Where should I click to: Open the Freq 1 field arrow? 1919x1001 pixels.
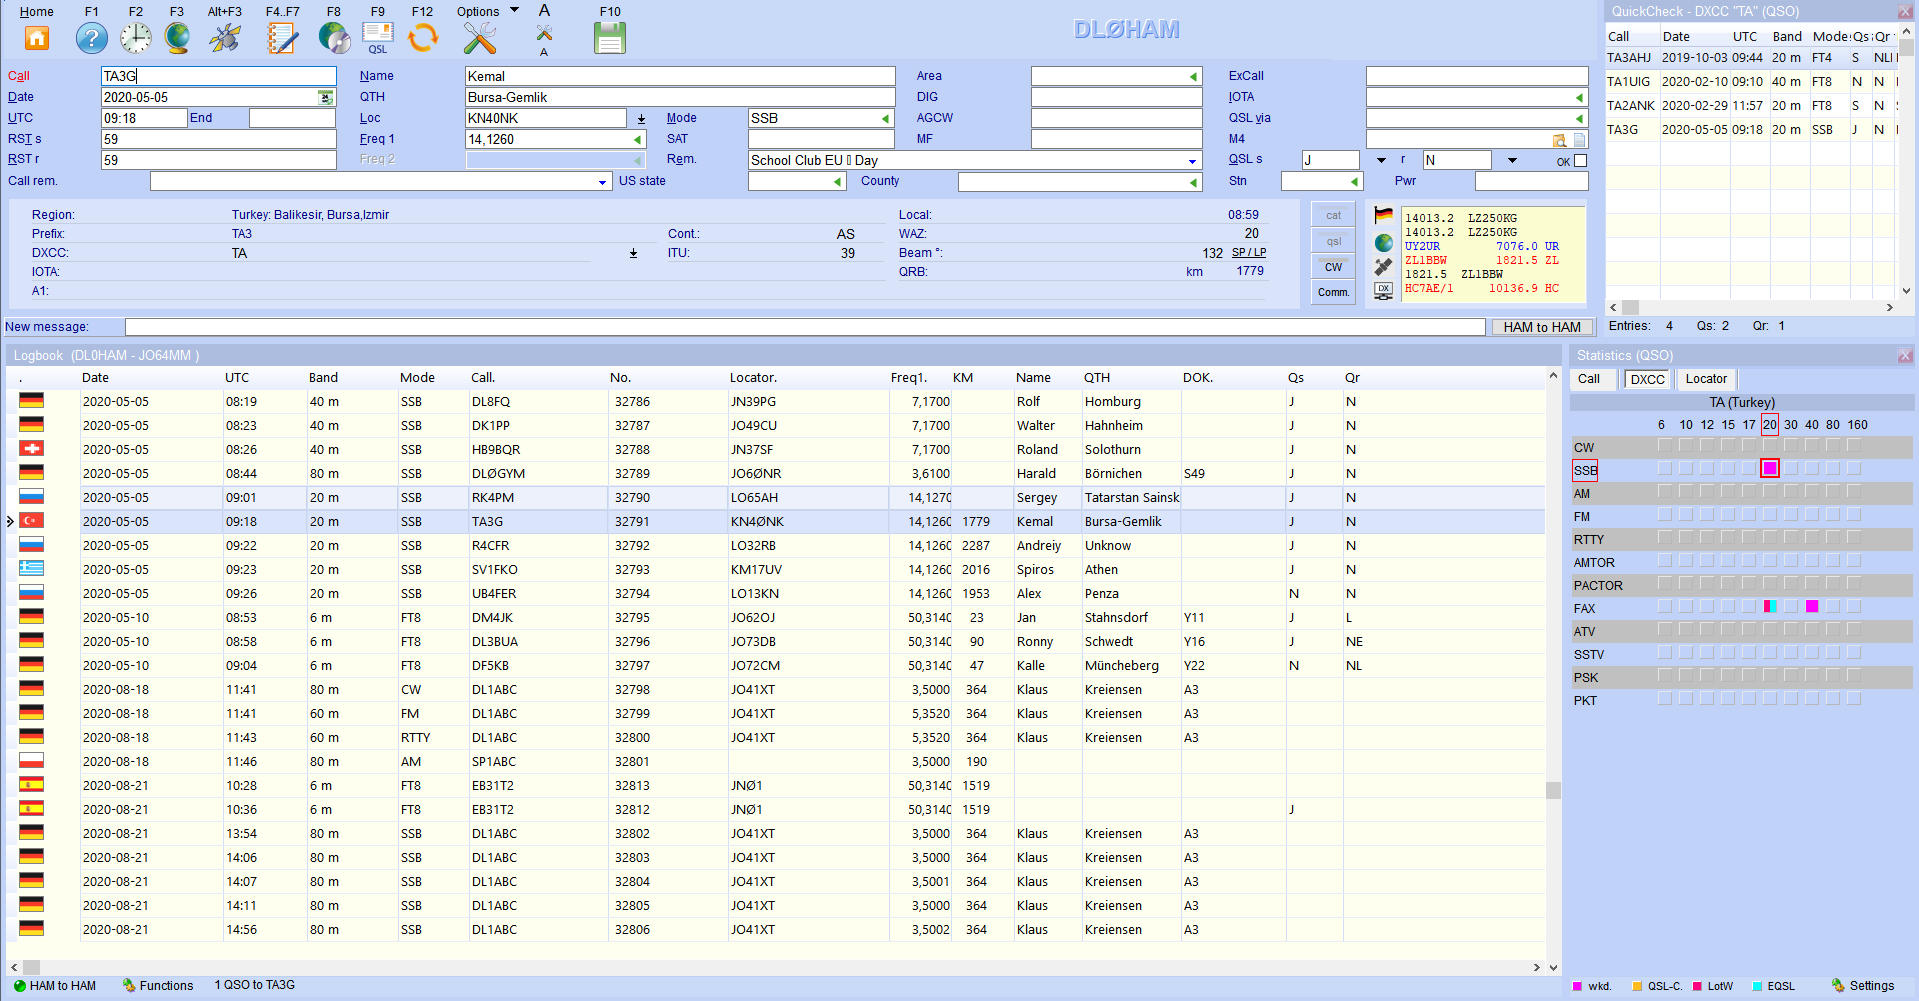[x=637, y=140]
